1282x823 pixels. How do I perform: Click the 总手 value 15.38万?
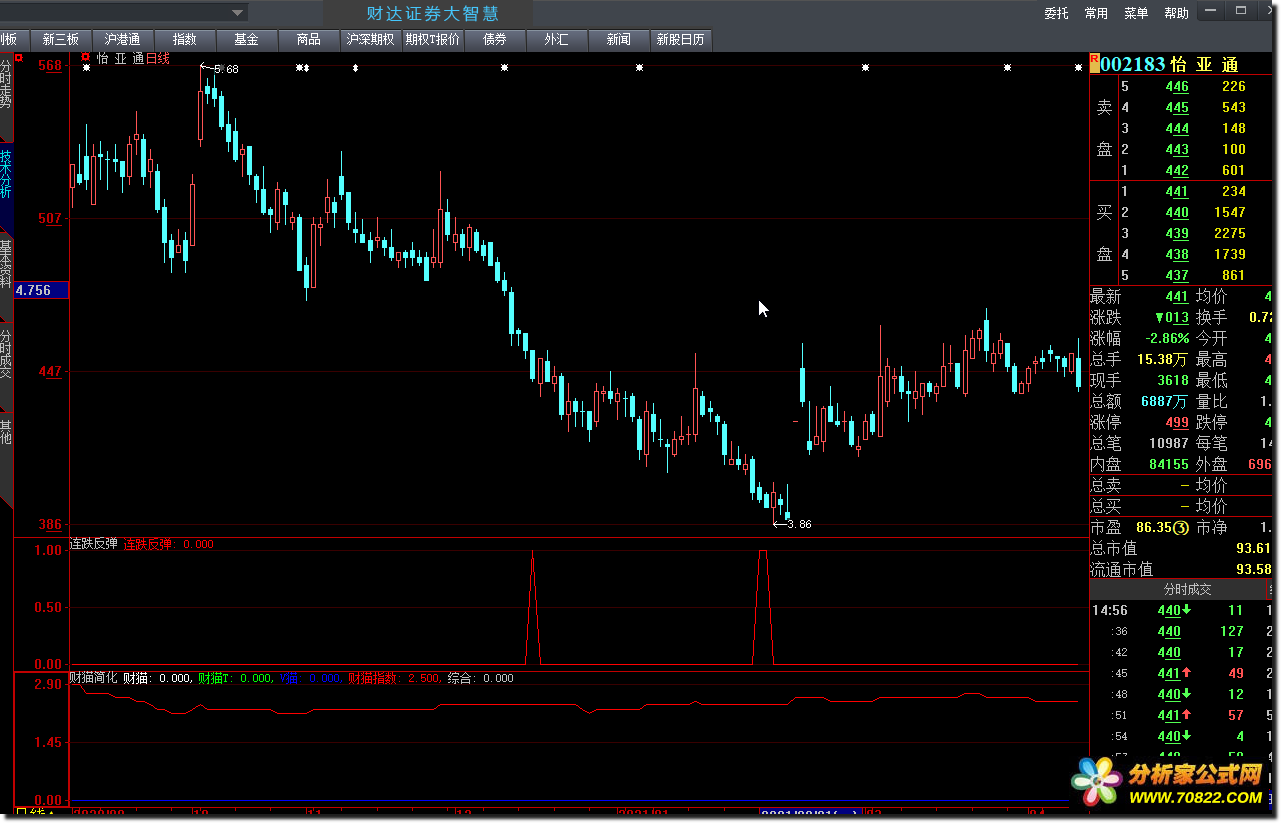click(x=1163, y=359)
